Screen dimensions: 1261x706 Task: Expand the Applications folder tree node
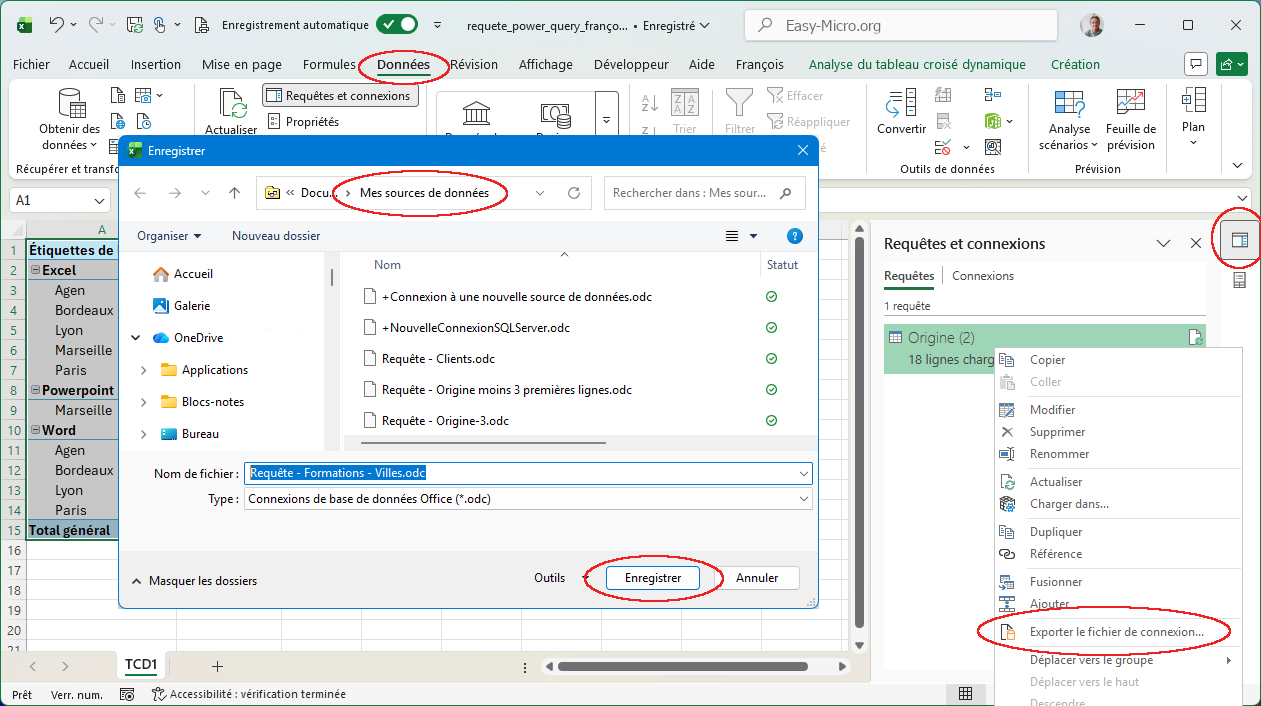(x=143, y=370)
